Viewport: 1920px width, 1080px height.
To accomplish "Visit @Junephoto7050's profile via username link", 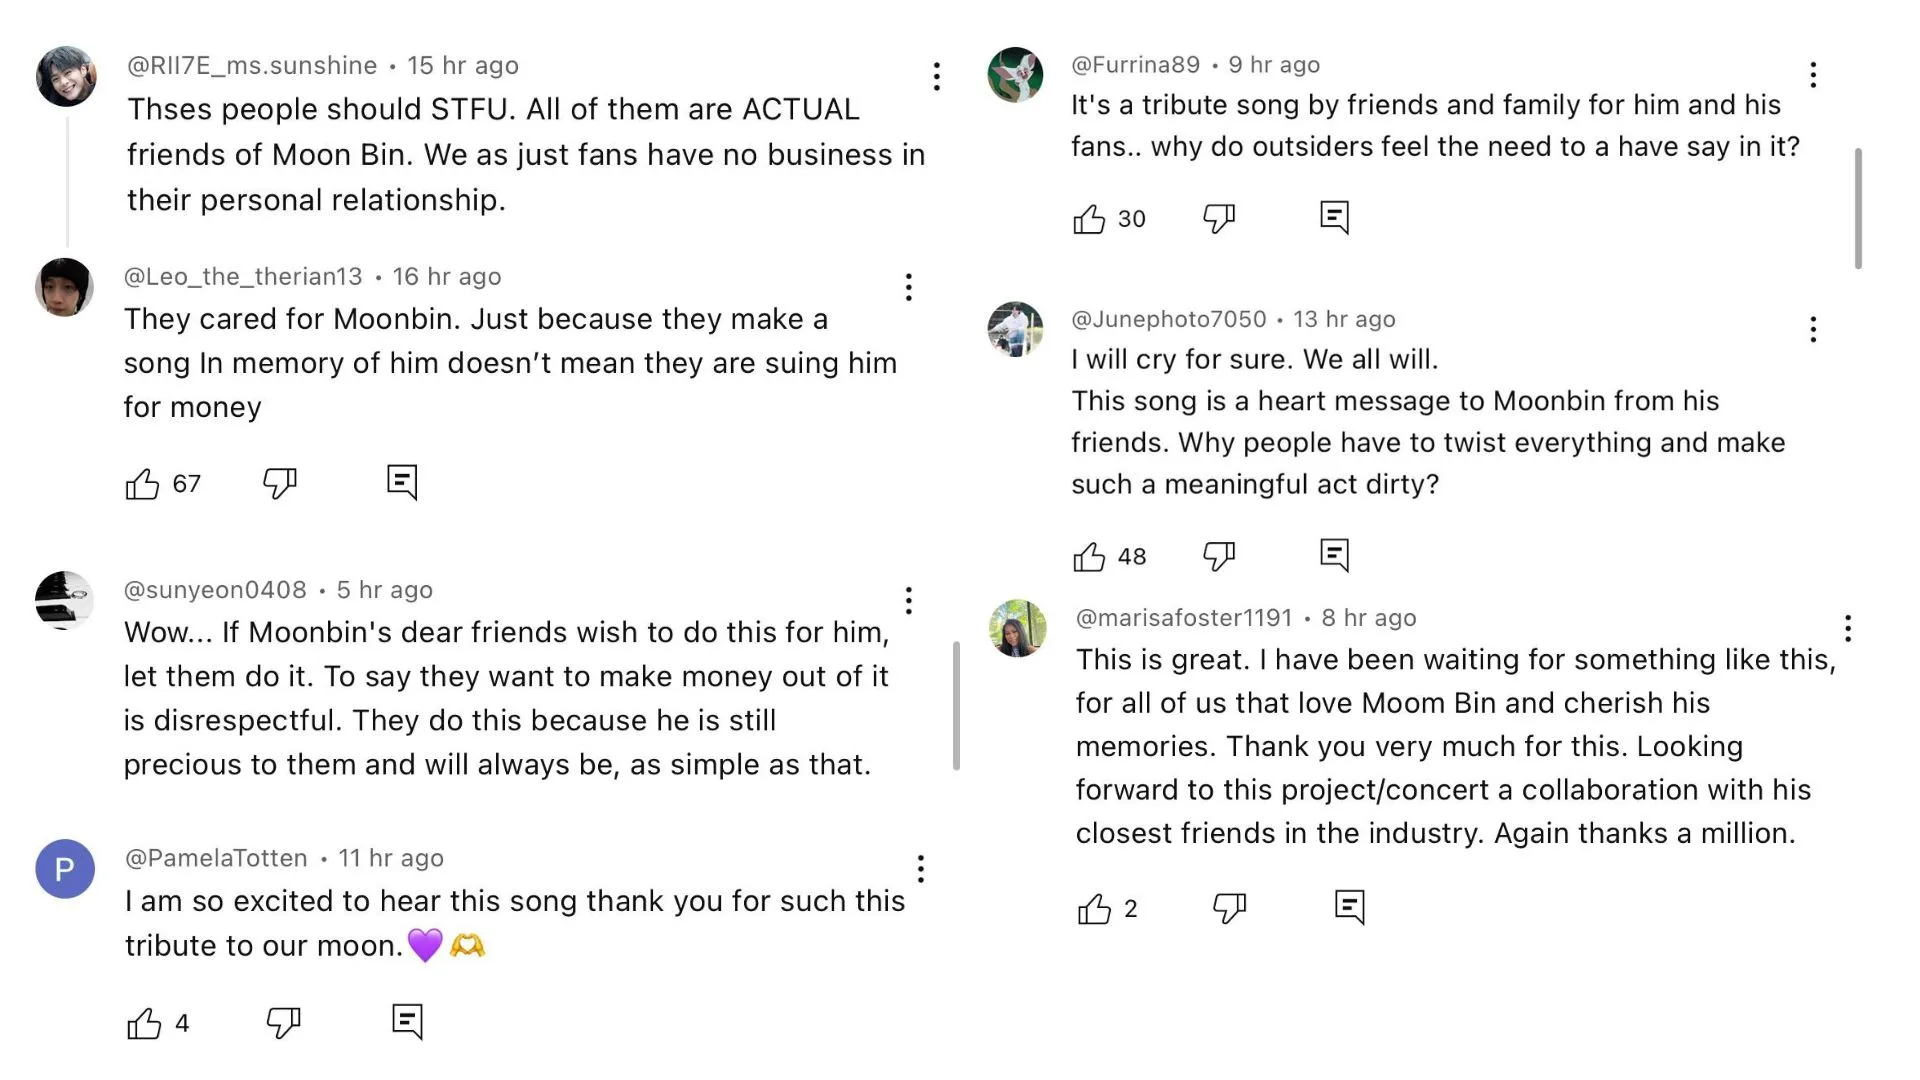I will (x=1168, y=319).
